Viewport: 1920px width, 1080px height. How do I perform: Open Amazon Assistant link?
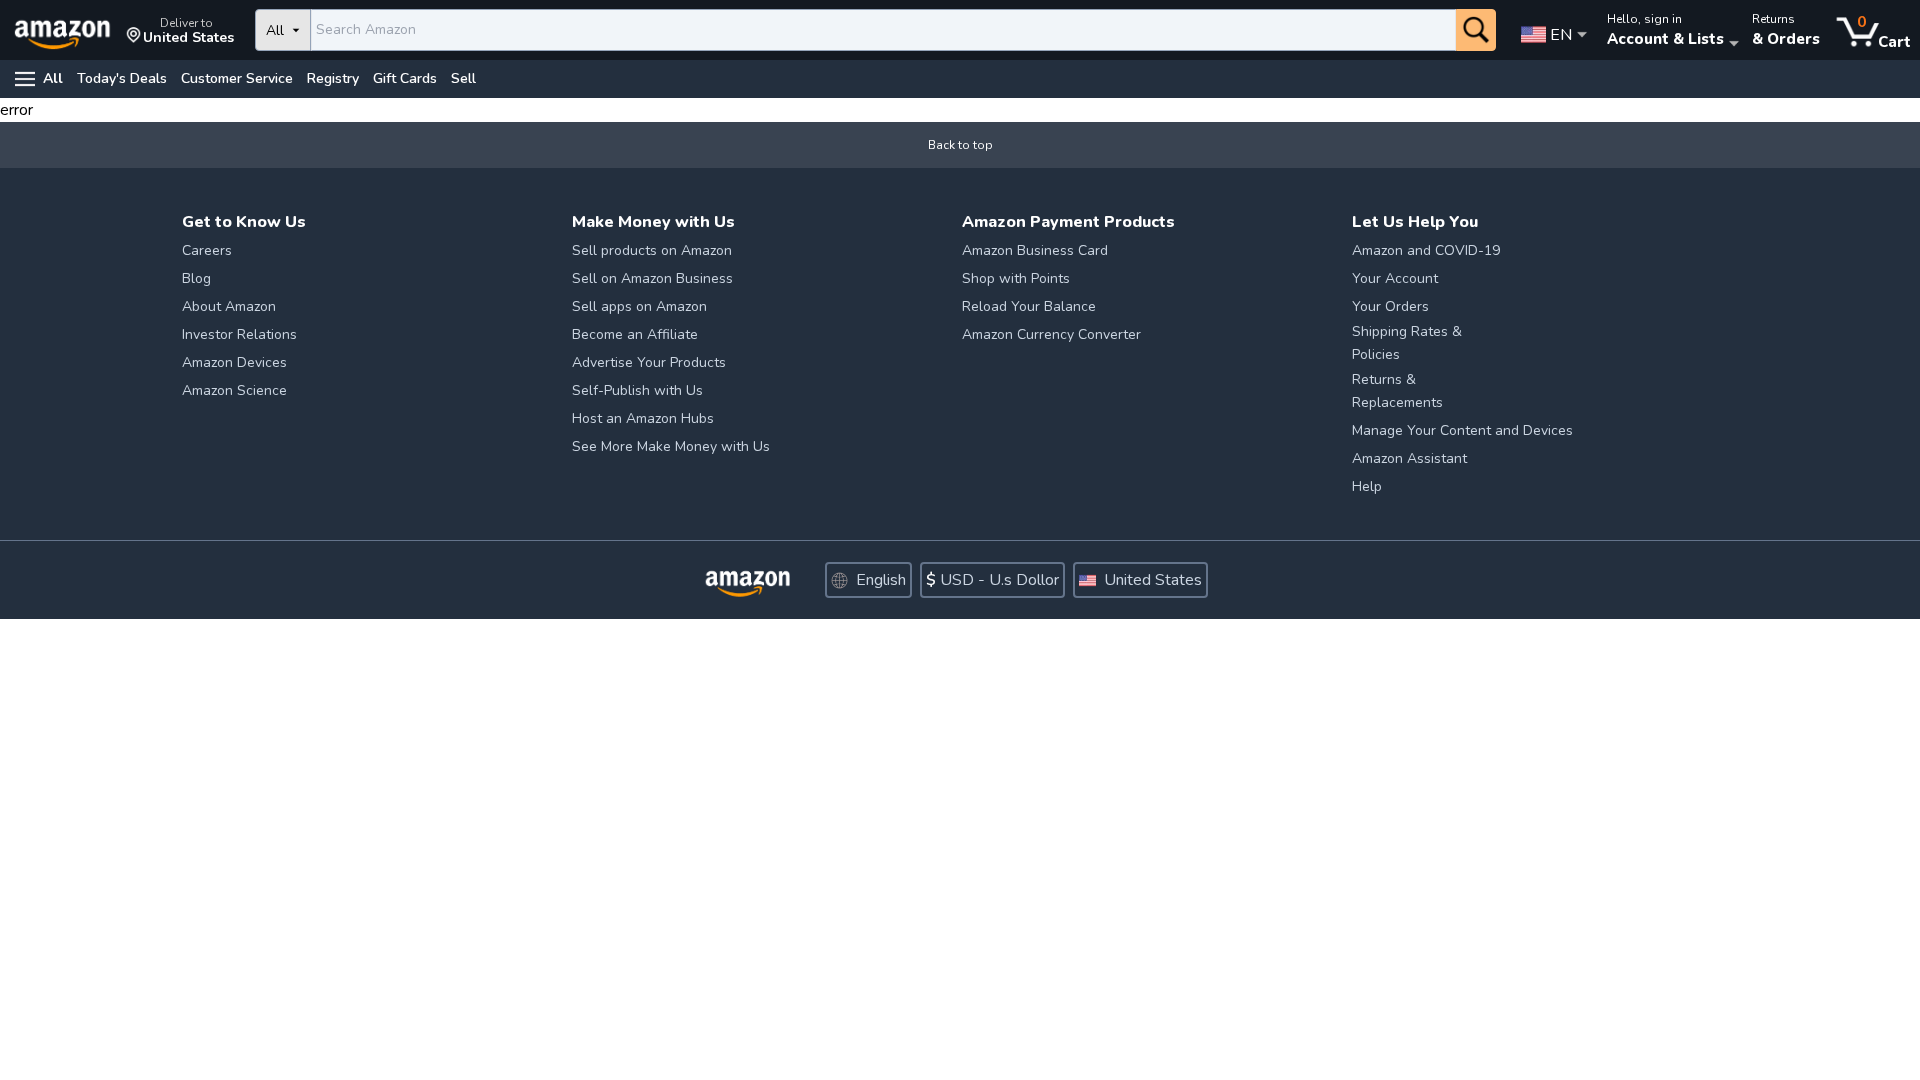[x=1409, y=459]
